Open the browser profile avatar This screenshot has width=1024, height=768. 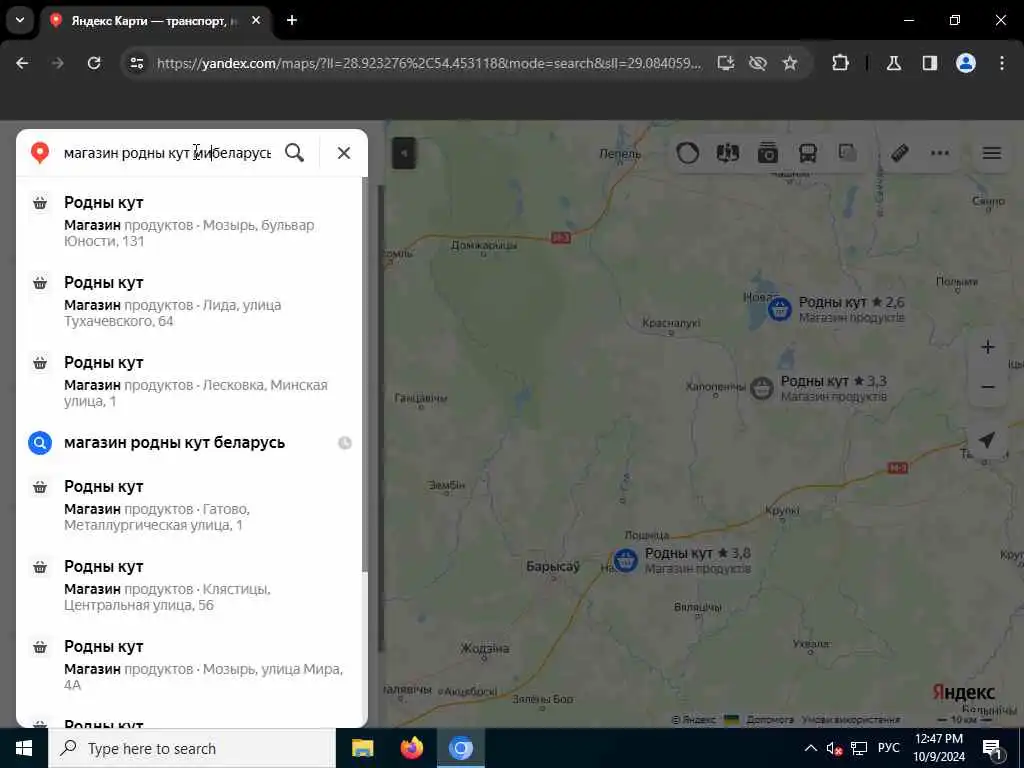tap(966, 63)
